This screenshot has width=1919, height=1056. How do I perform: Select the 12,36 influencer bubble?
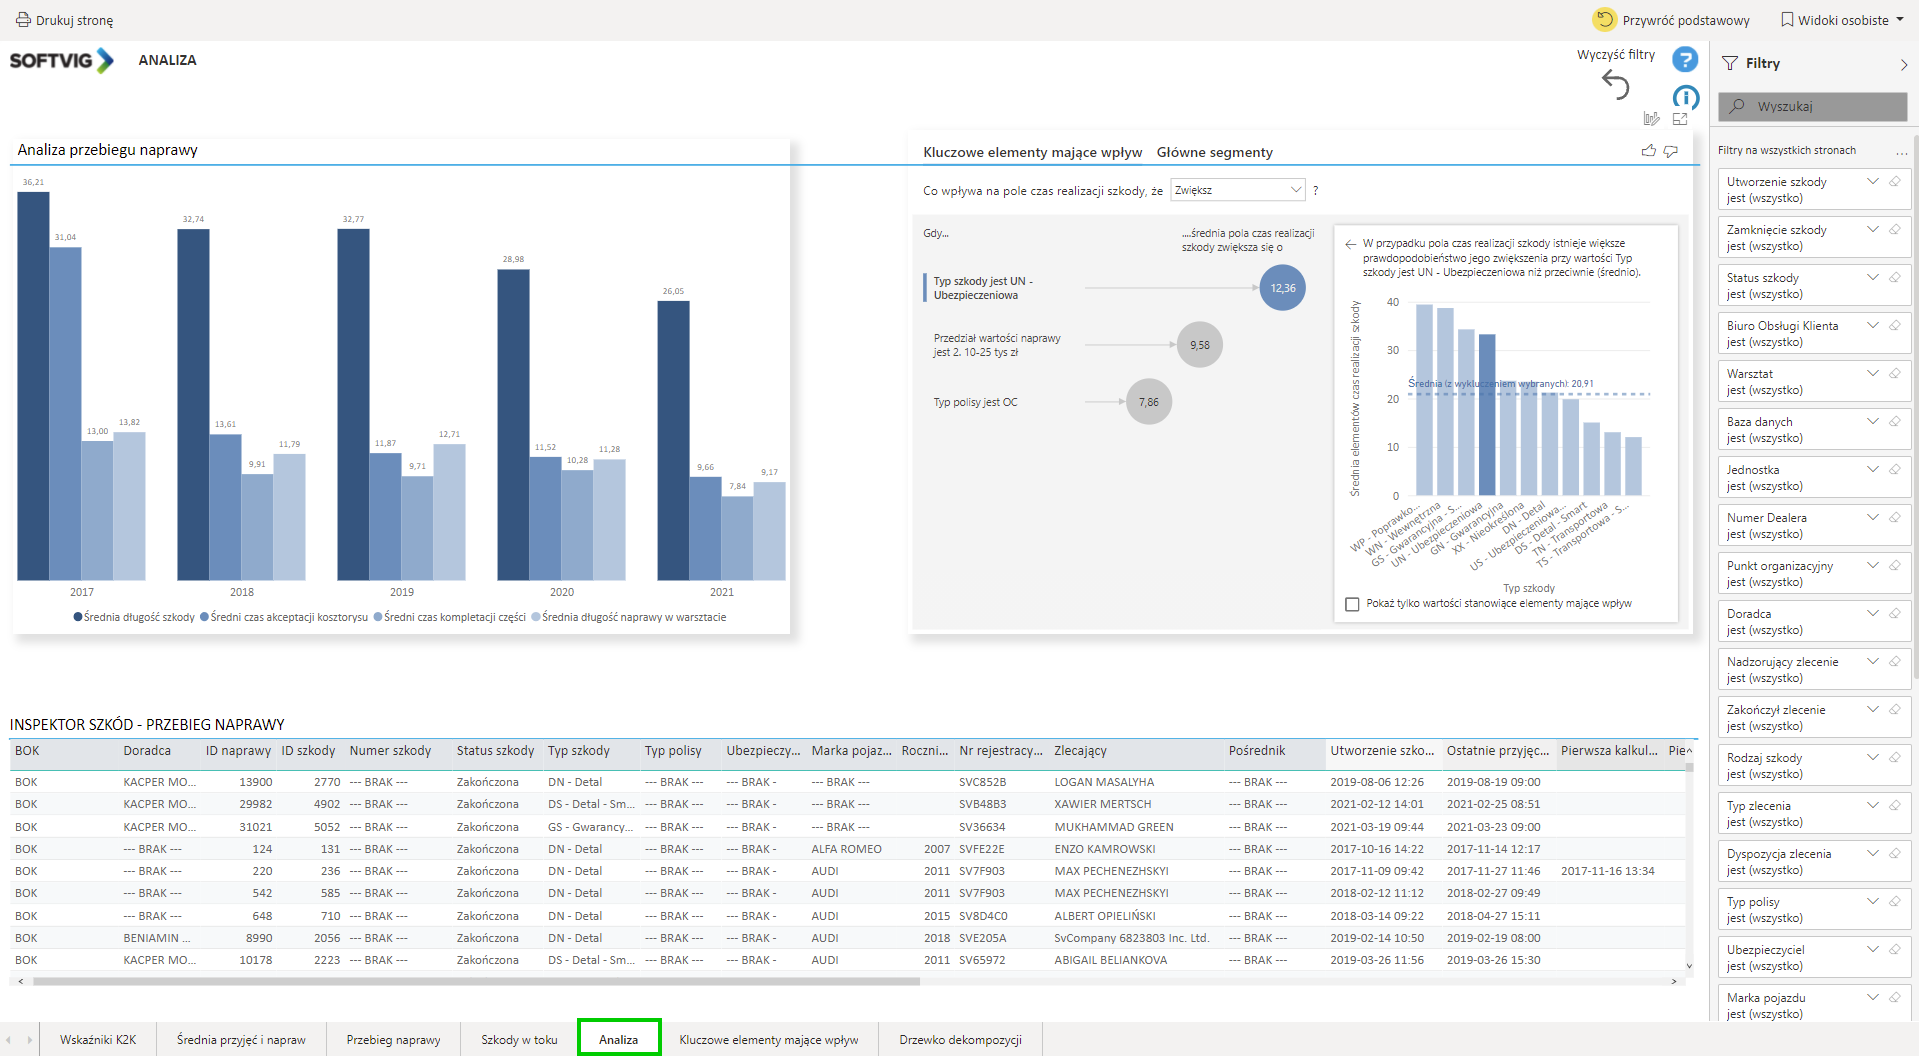tap(1282, 288)
